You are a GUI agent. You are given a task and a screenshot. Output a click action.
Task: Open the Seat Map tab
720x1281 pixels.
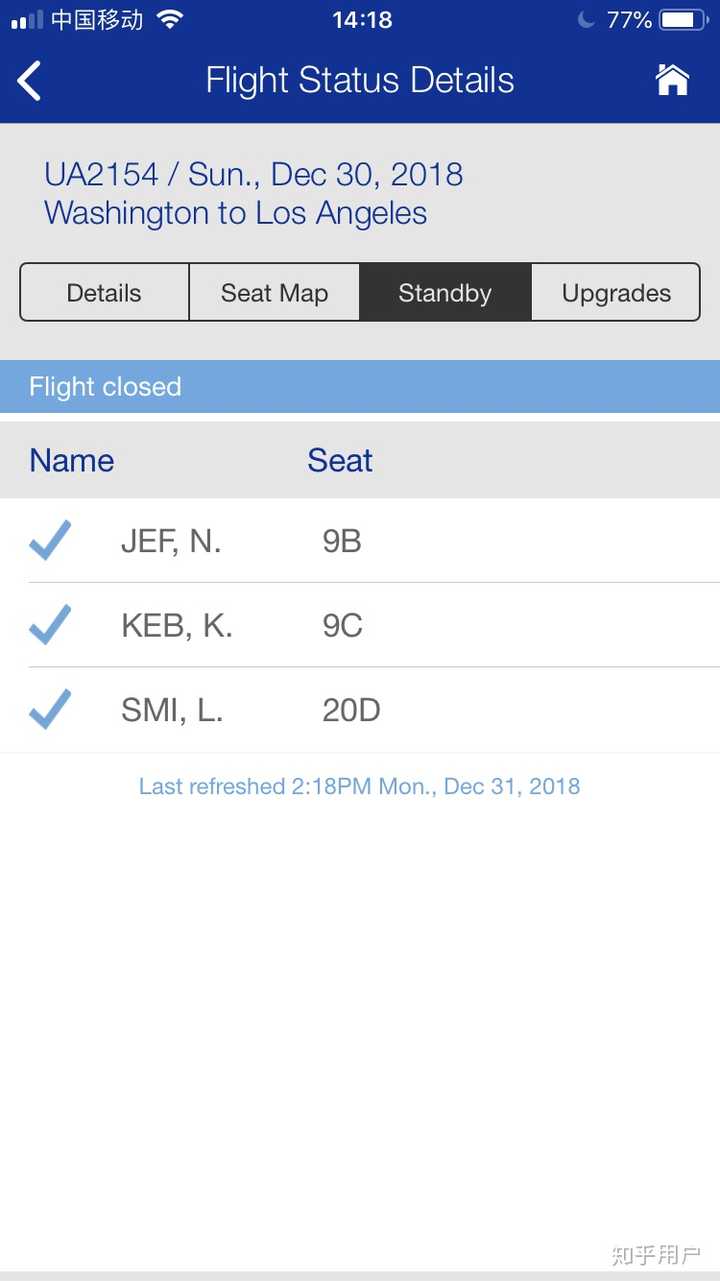(274, 293)
